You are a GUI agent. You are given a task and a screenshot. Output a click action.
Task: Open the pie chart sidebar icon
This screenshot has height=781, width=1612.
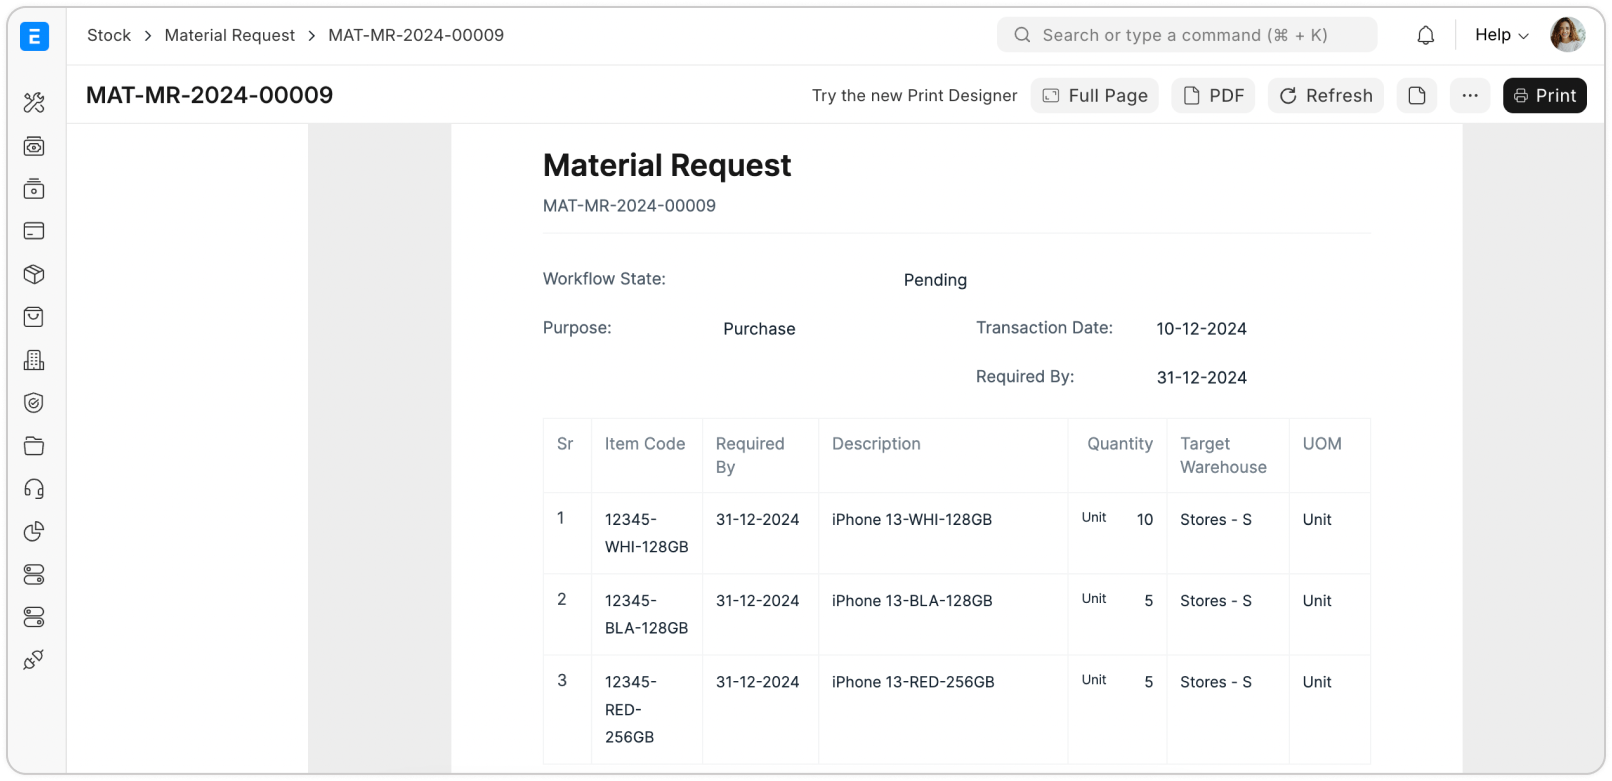pyautogui.click(x=34, y=531)
